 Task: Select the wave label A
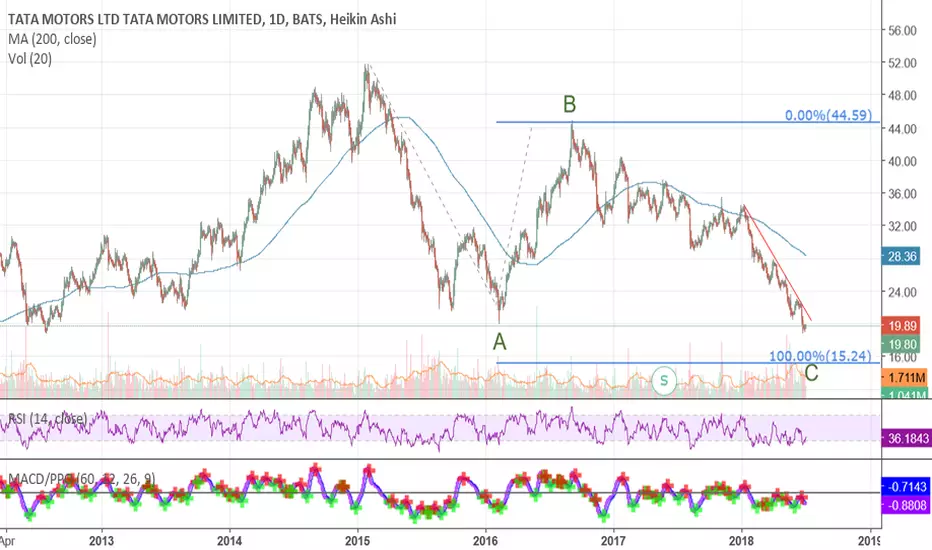coord(499,342)
